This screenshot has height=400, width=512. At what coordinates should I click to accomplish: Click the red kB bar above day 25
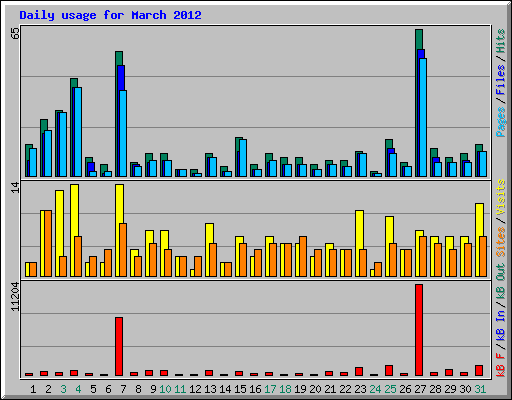pos(389,371)
